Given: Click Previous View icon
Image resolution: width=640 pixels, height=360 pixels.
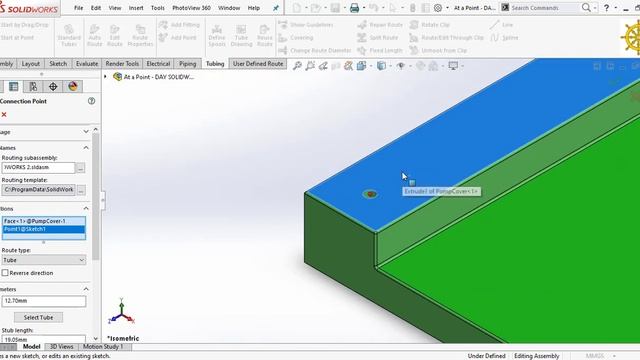Looking at the screenshot, I should (x=323, y=66).
